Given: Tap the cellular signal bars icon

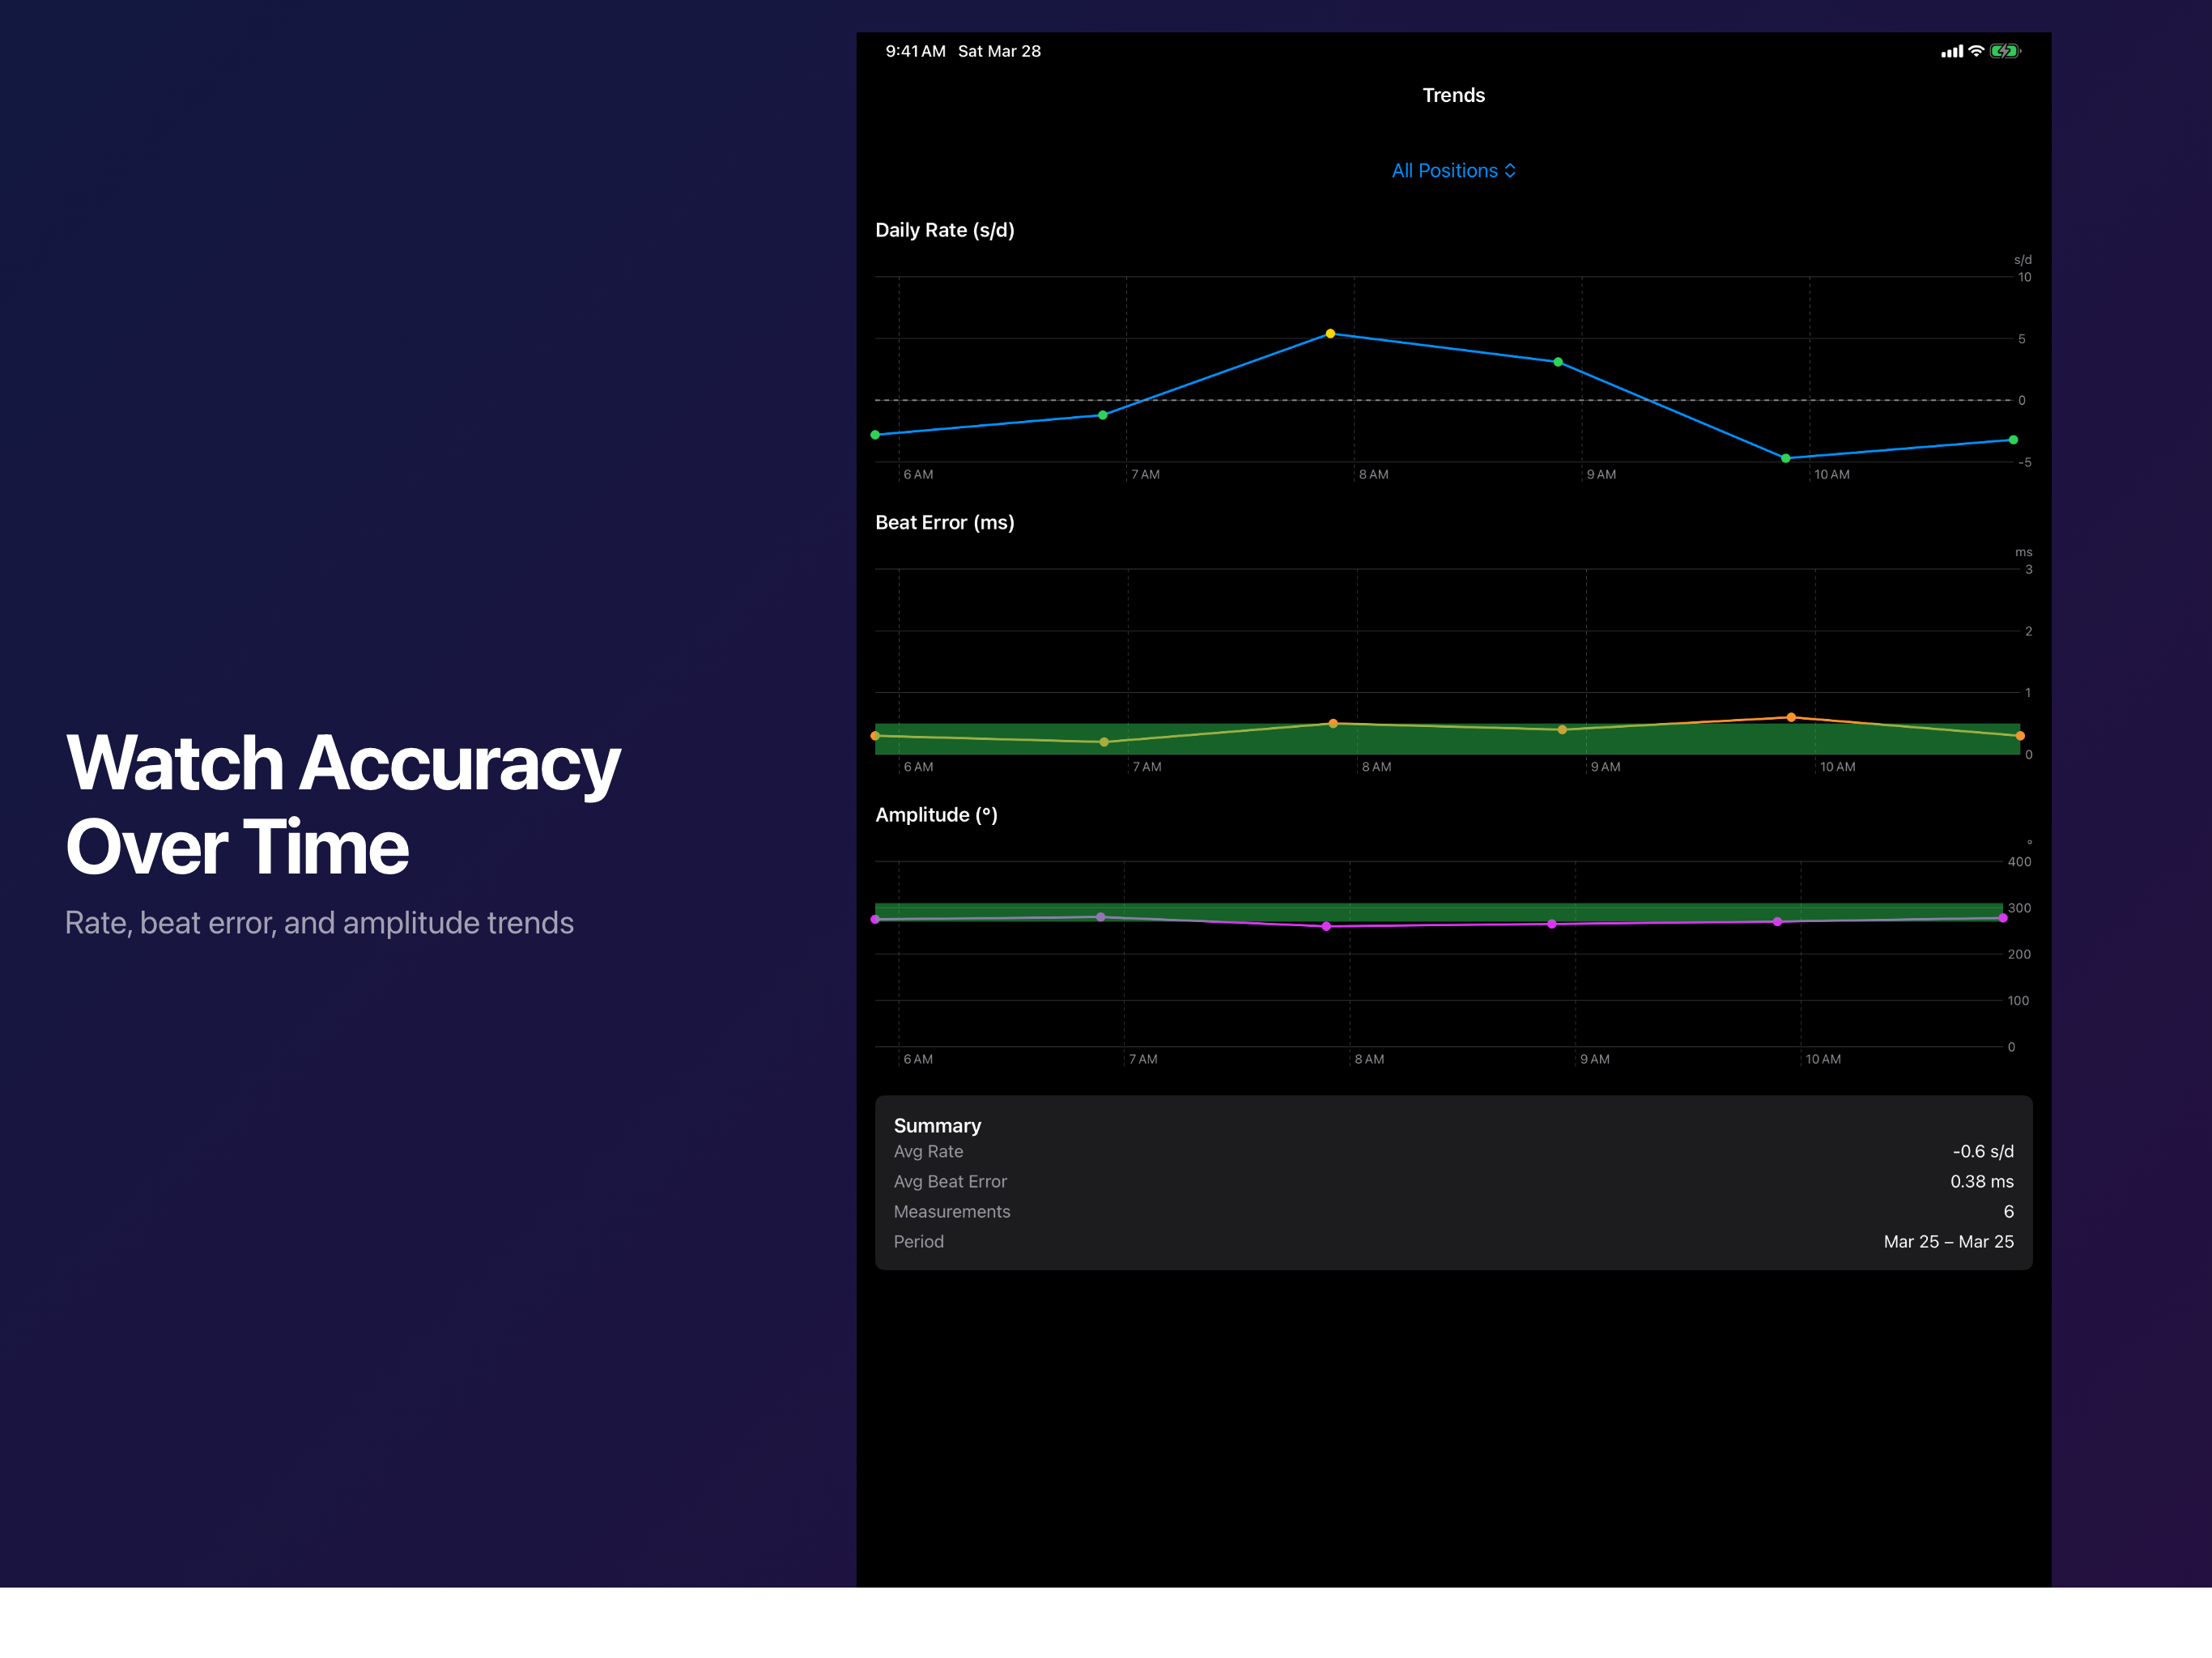Looking at the screenshot, I should [x=1951, y=52].
